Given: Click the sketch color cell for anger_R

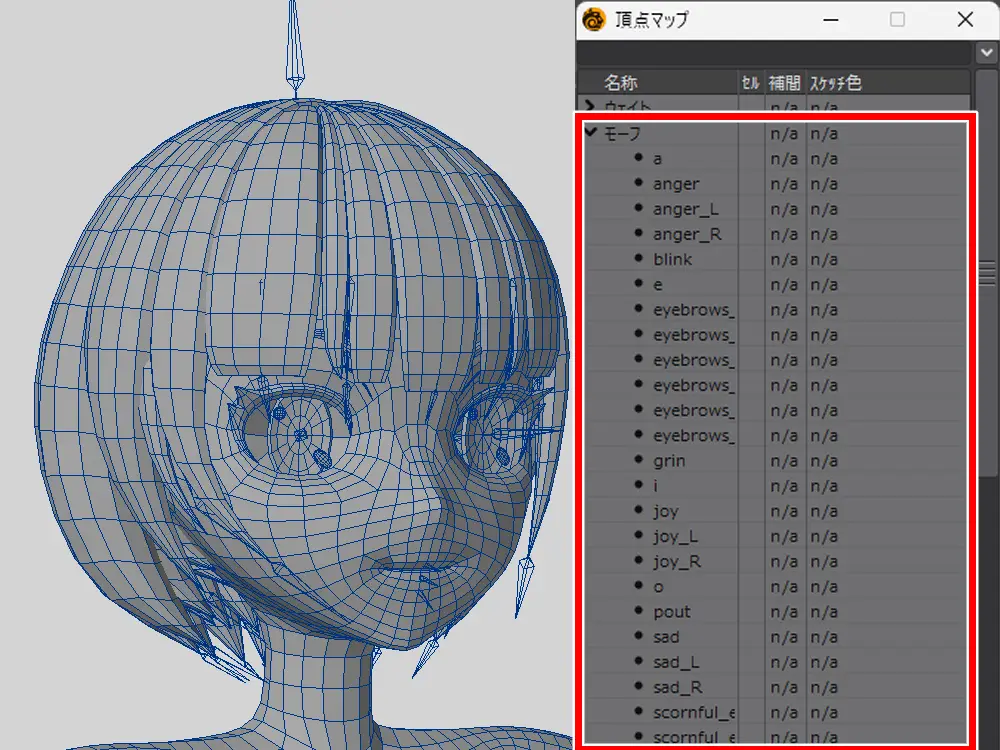Looking at the screenshot, I should click(x=825, y=234).
